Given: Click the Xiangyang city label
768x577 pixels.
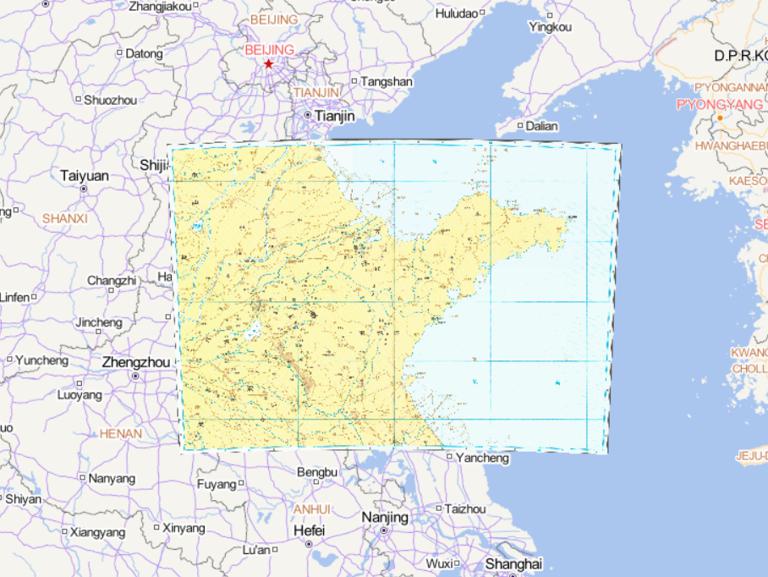Looking at the screenshot, I should [x=97, y=532].
